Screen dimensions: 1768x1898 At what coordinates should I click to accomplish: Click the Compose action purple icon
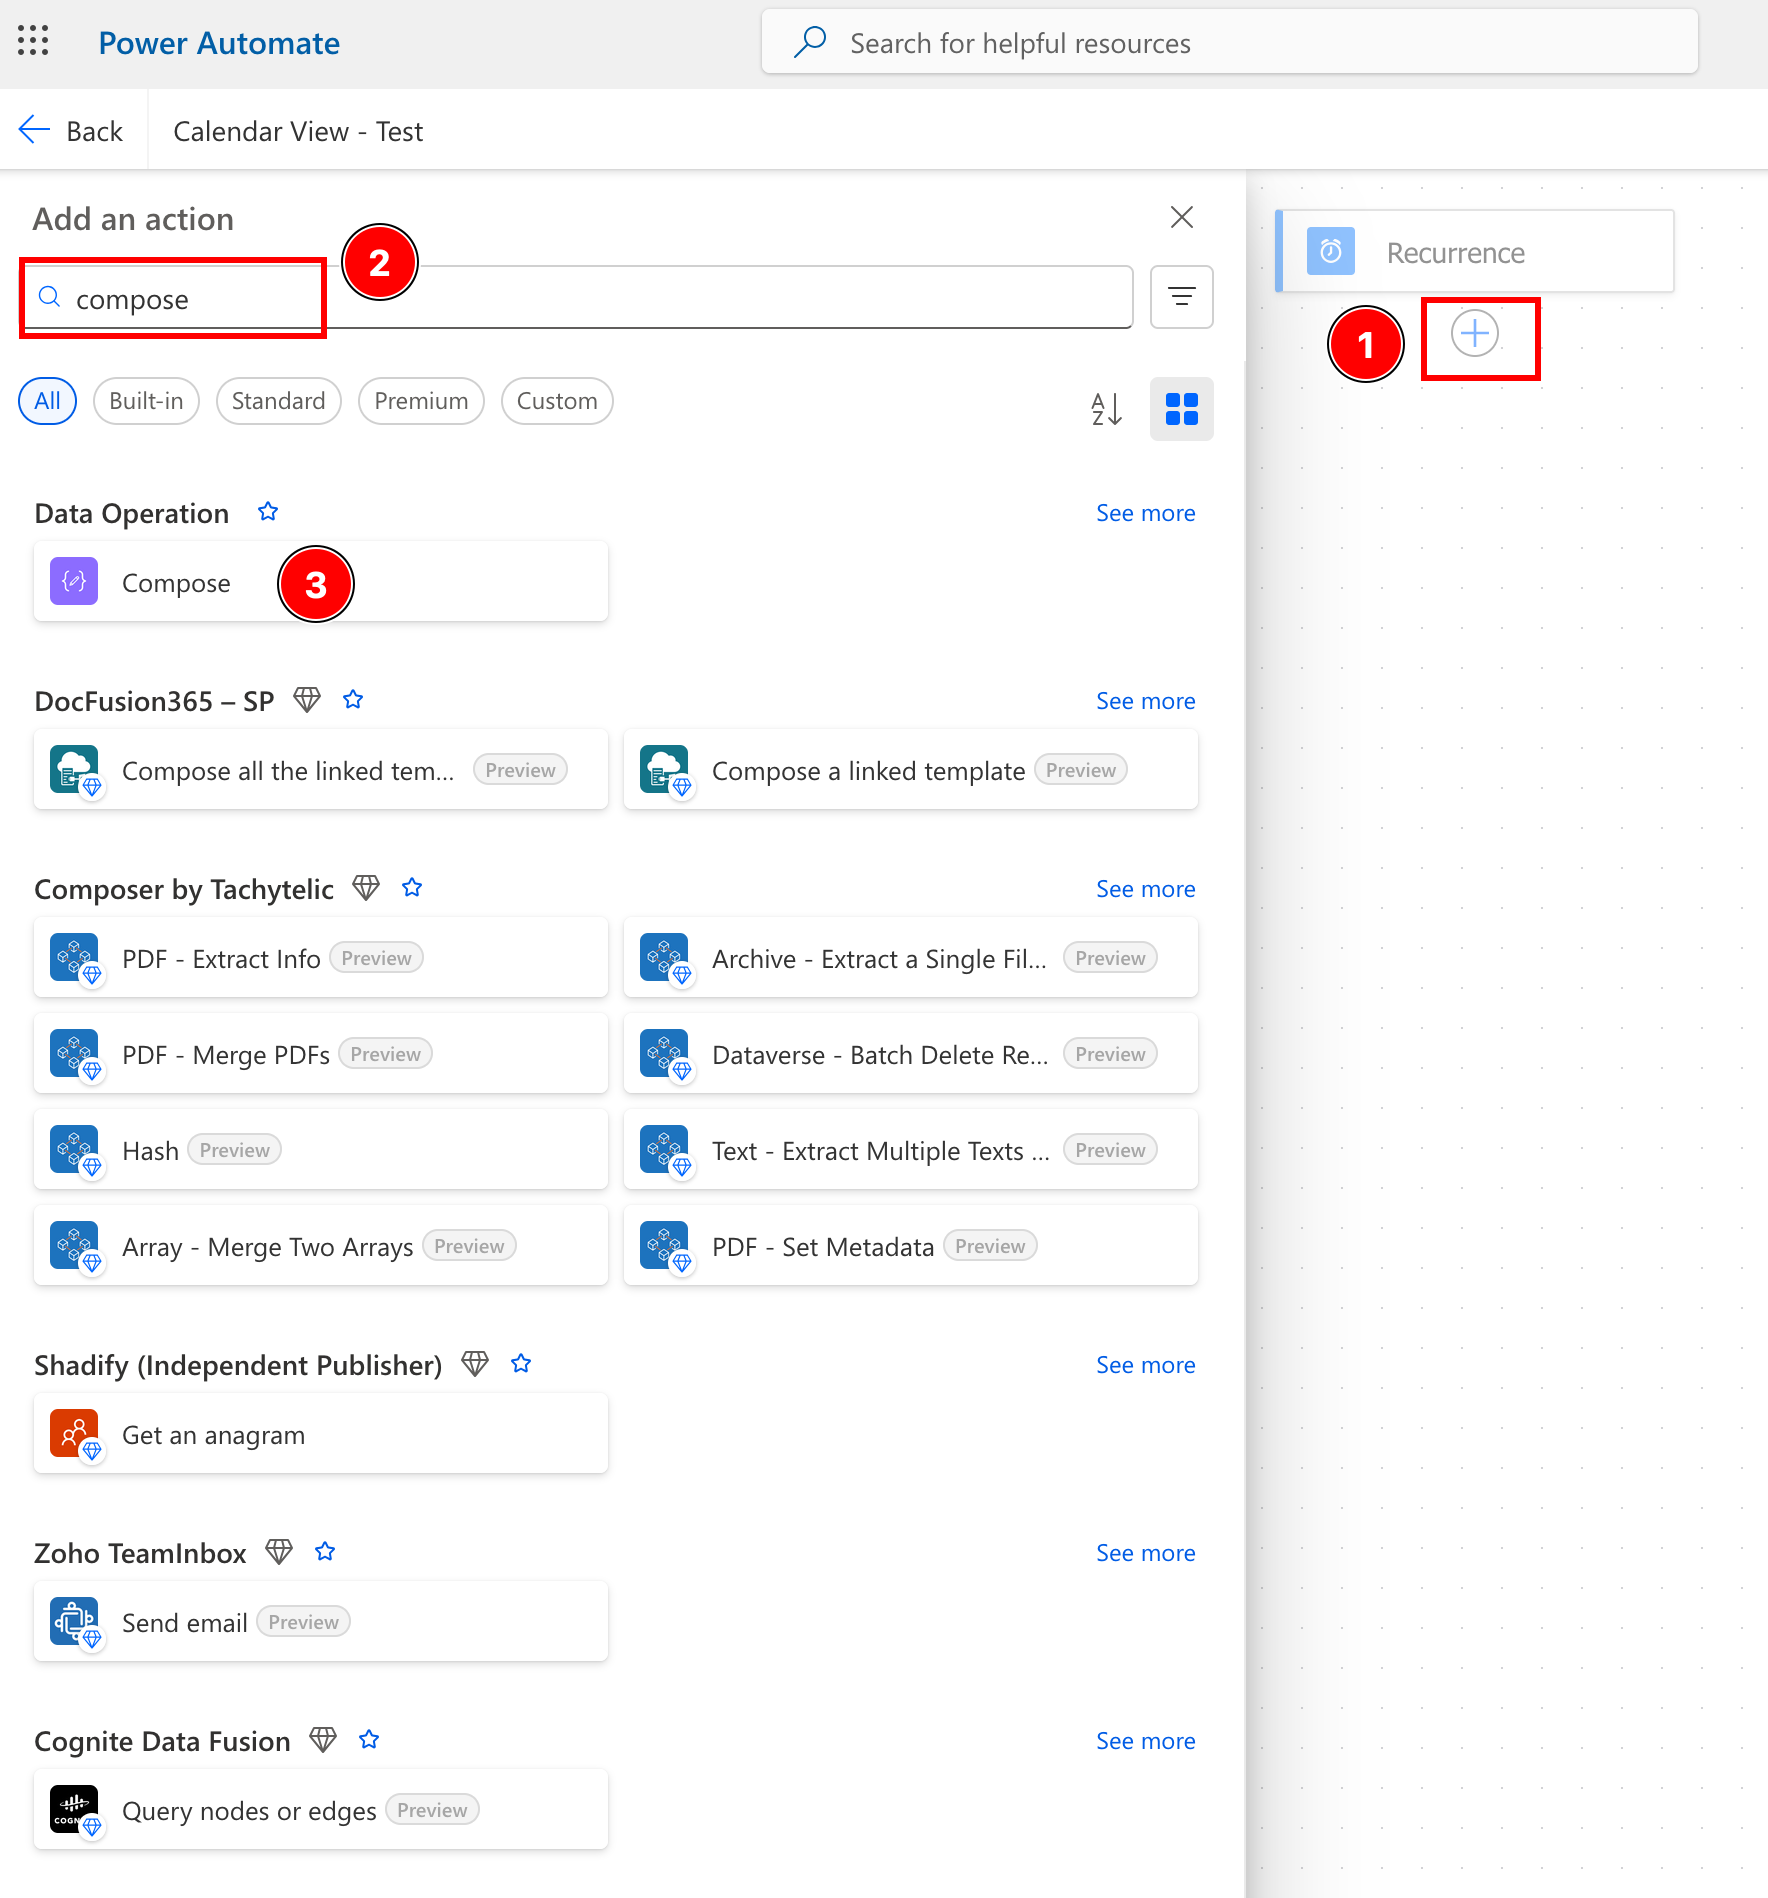pos(74,581)
